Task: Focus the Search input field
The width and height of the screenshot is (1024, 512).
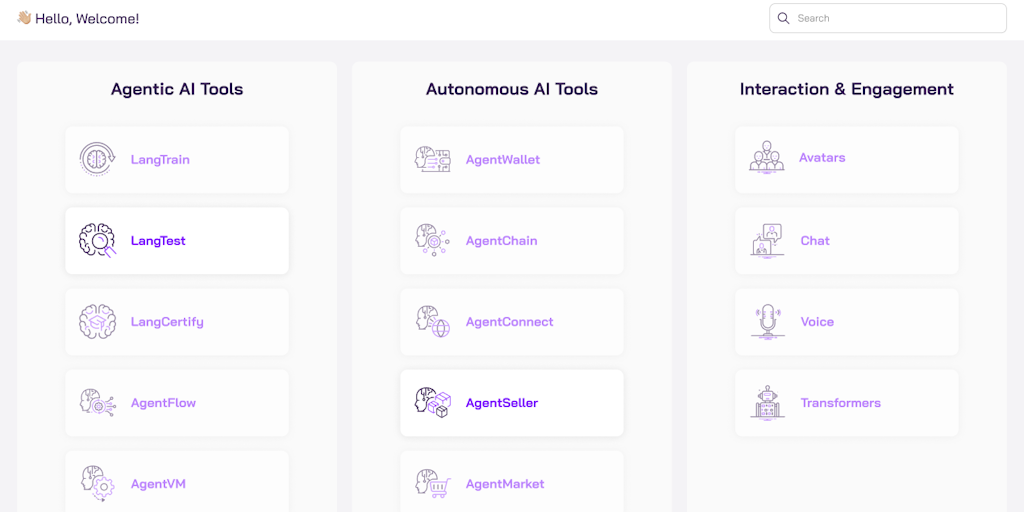Action: [x=895, y=18]
